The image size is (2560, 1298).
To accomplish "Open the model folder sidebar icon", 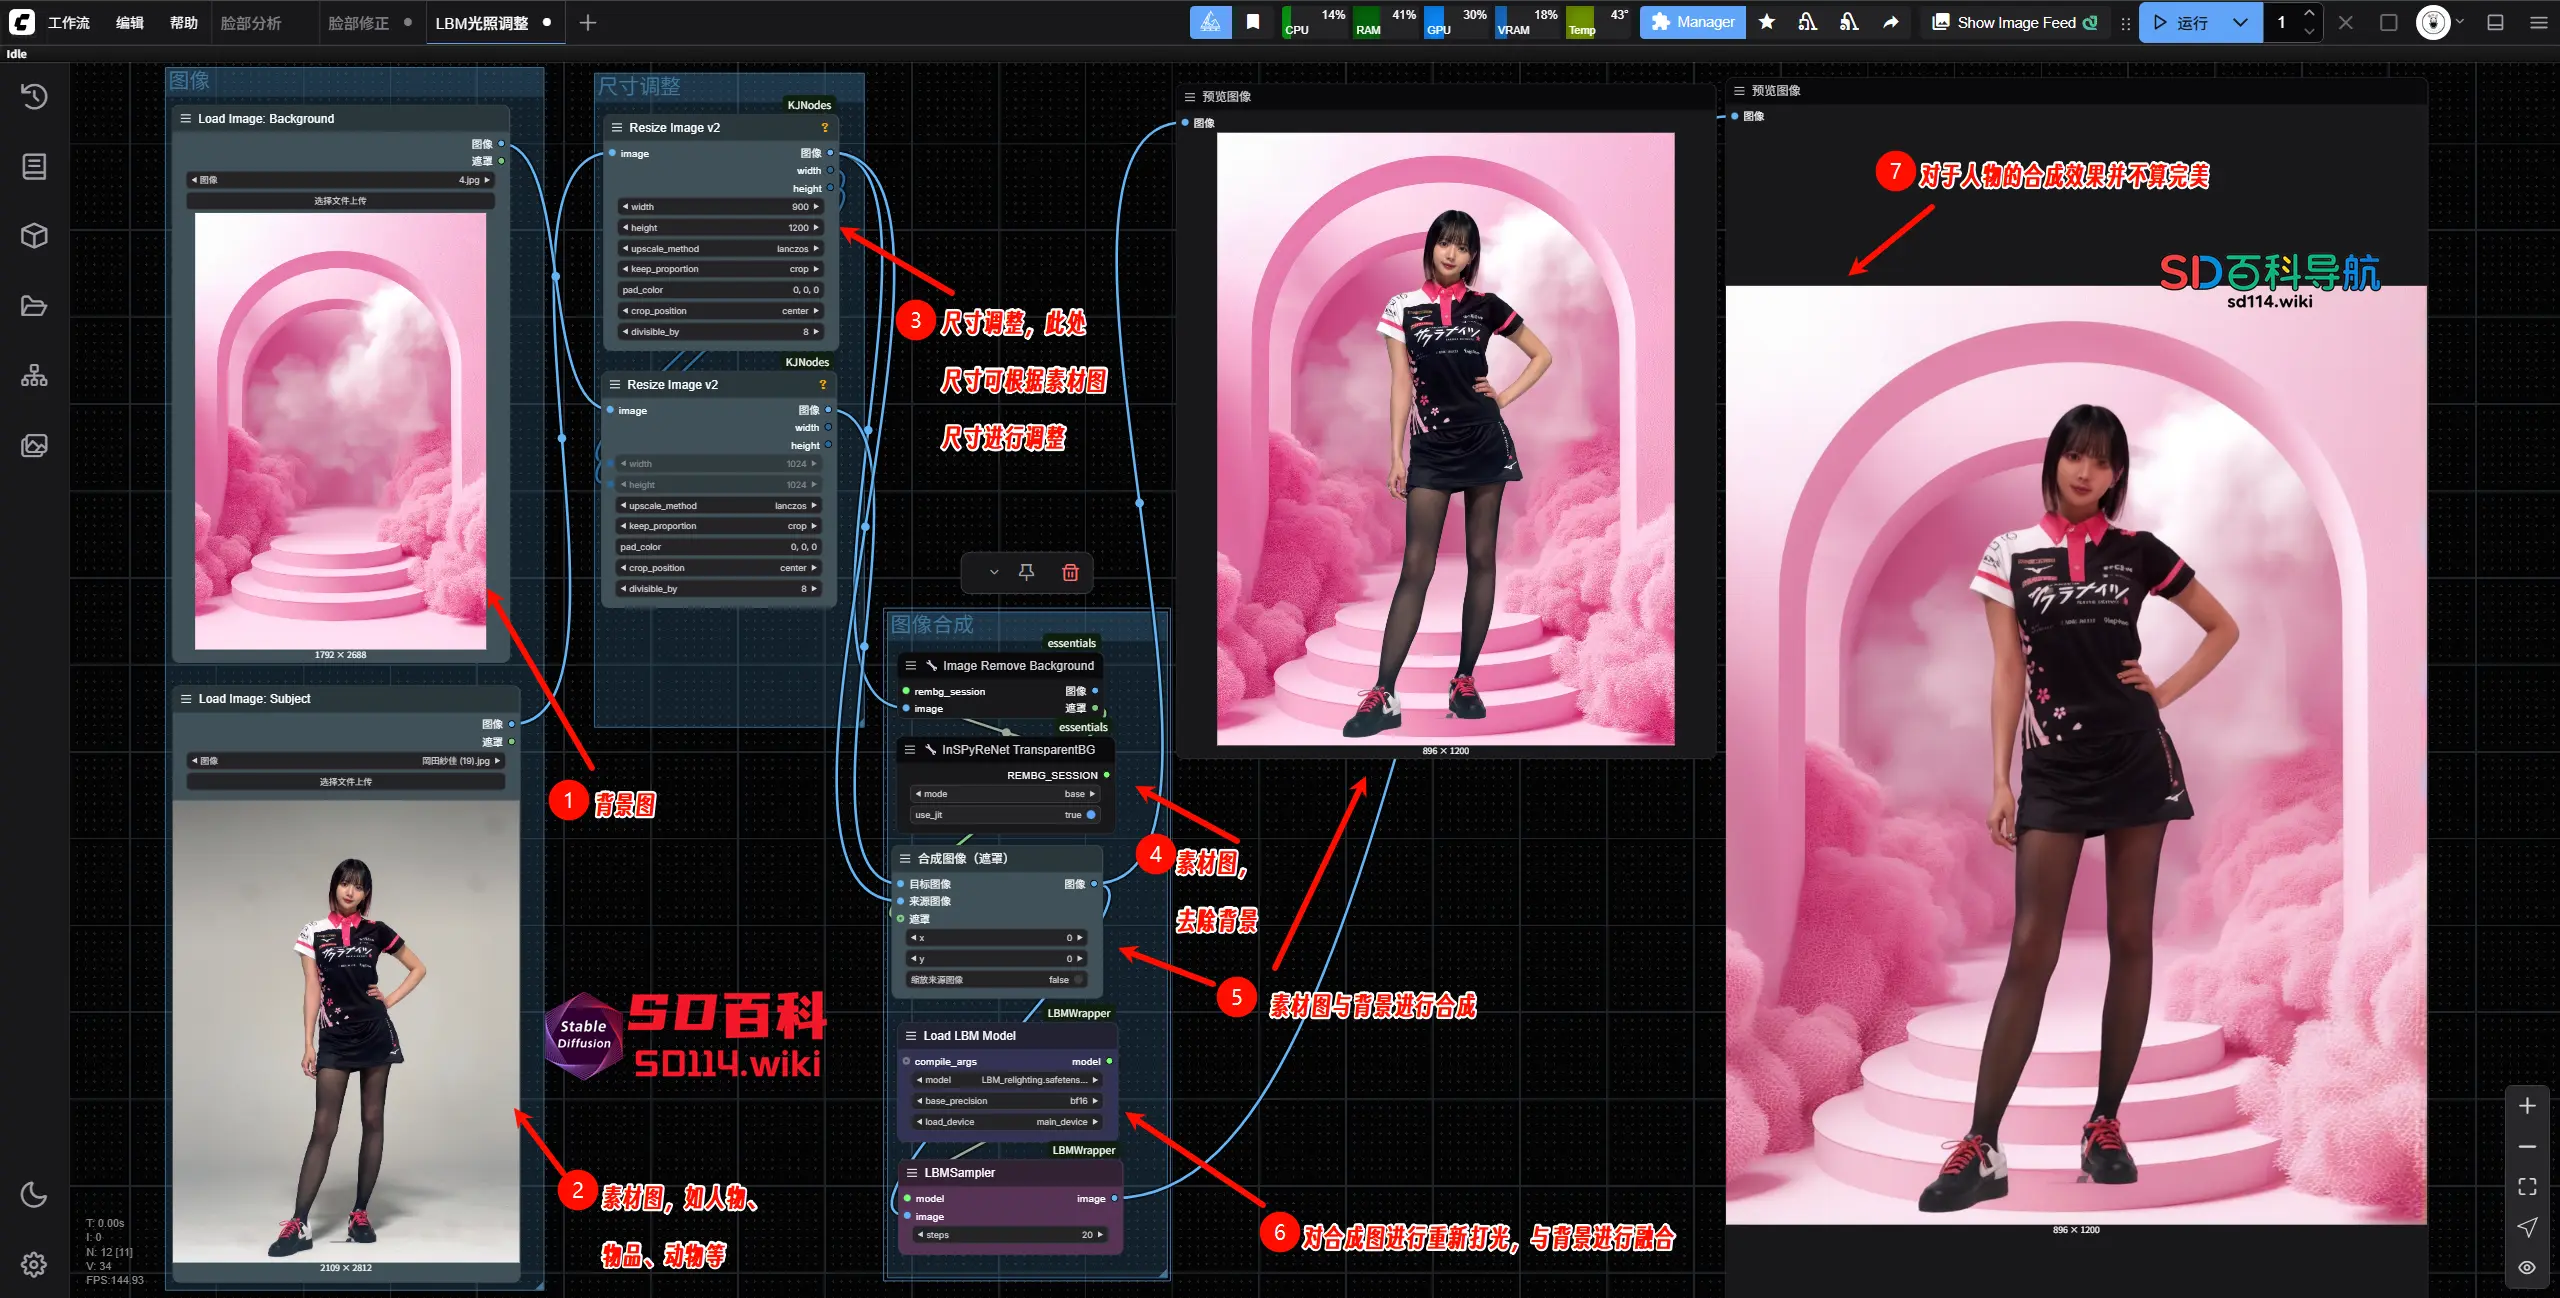I will [x=34, y=306].
